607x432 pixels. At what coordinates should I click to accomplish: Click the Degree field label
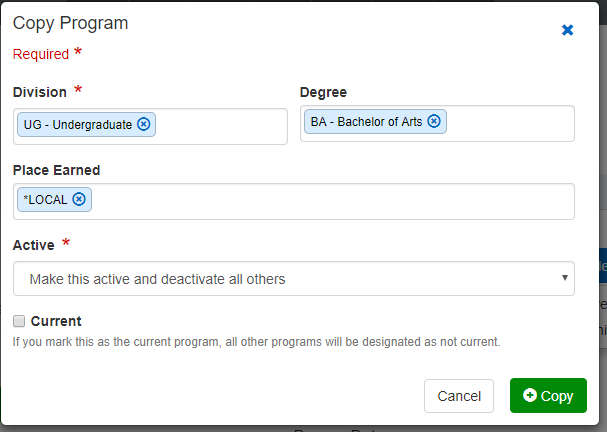(323, 92)
